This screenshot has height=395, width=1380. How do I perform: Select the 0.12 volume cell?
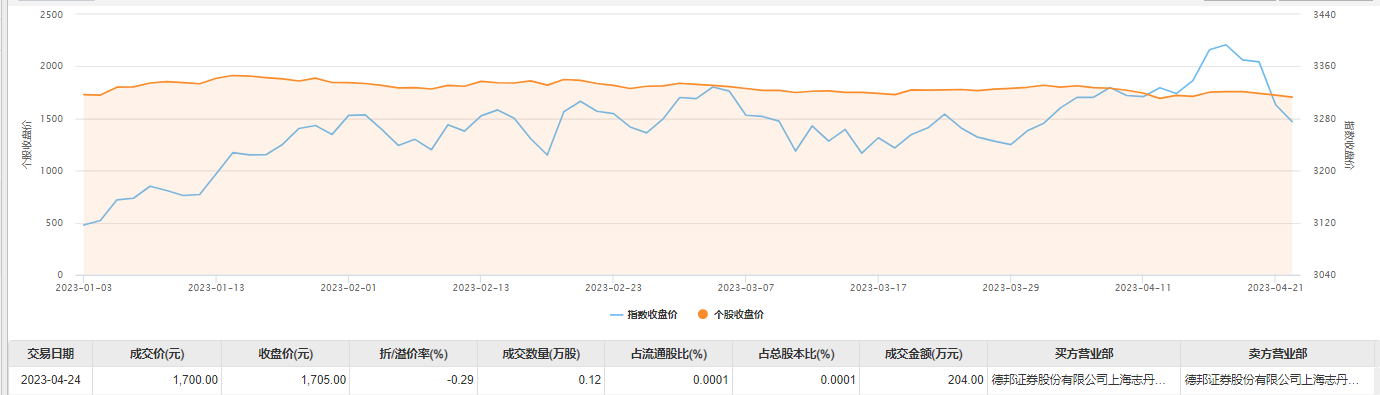(x=541, y=380)
